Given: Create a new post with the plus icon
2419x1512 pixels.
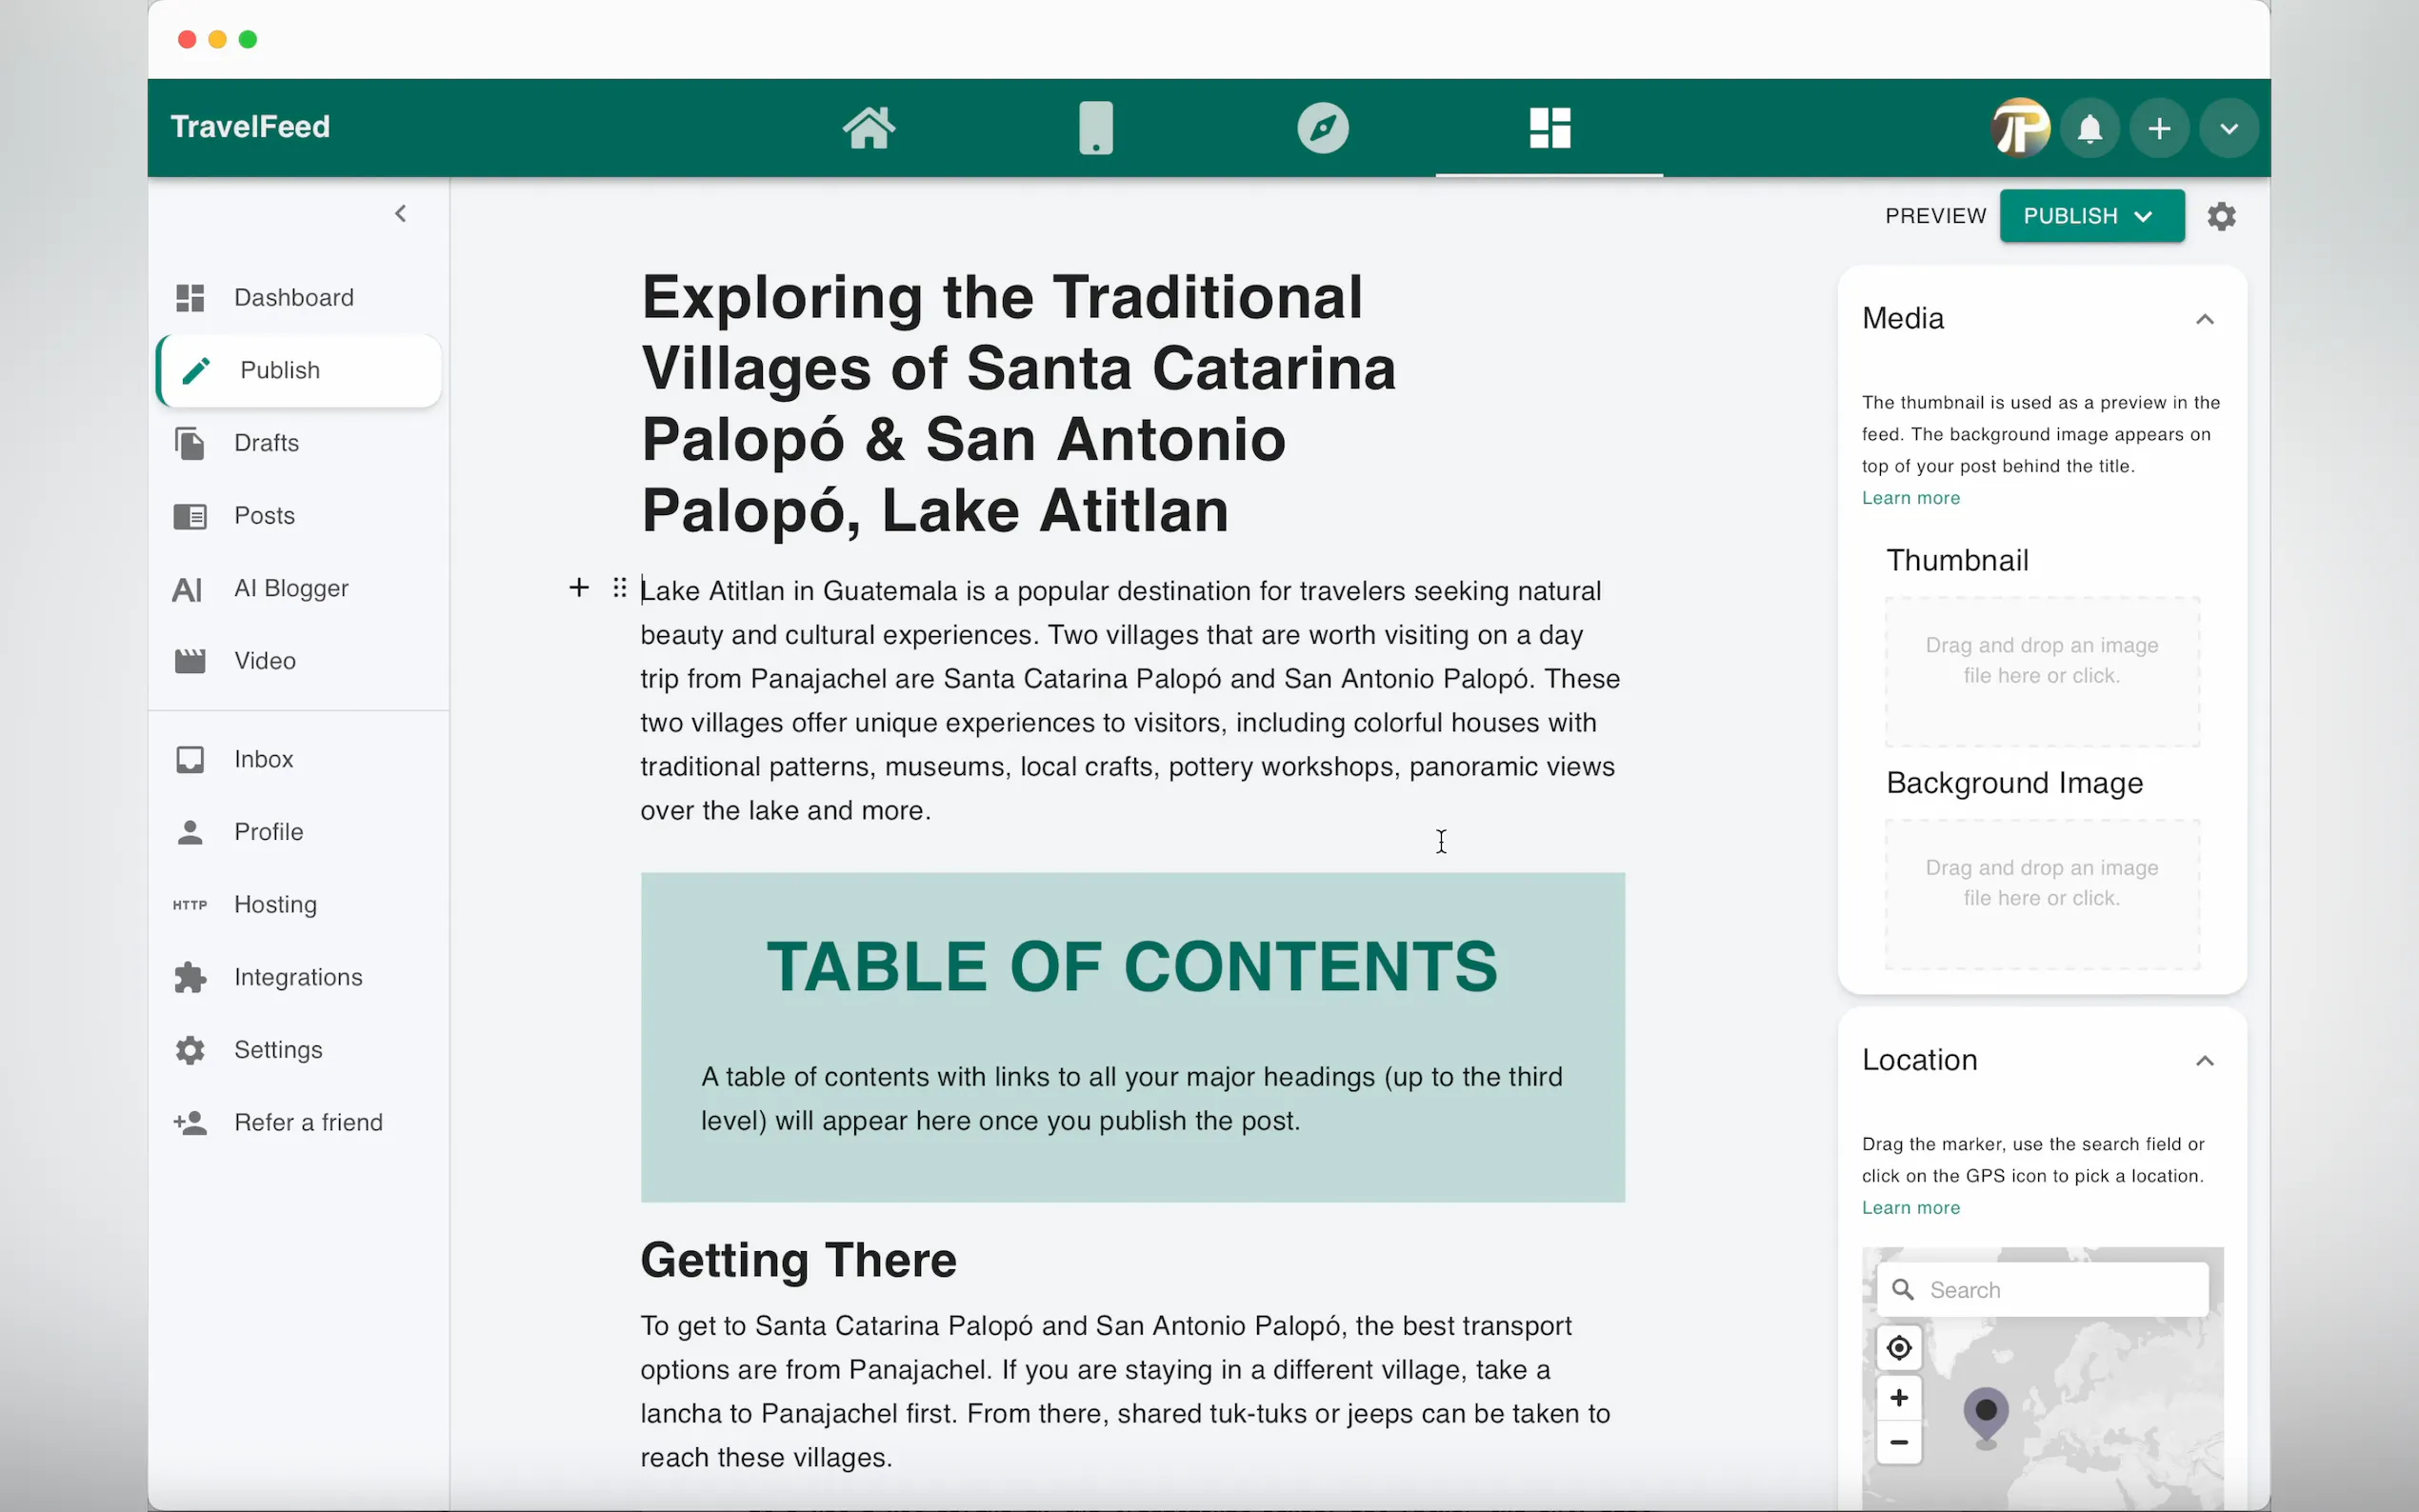Looking at the screenshot, I should [x=2159, y=127].
